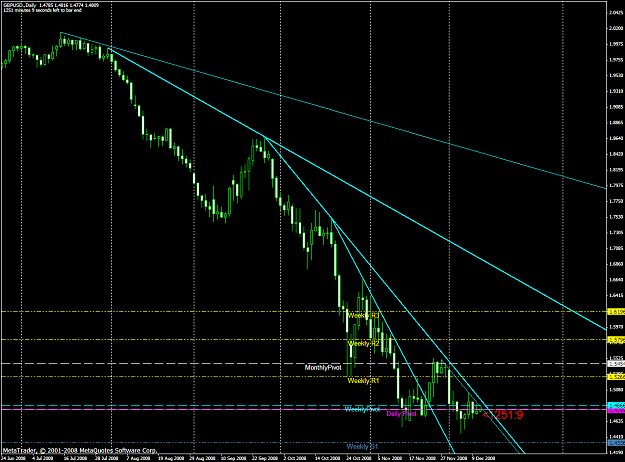Screen dimensions: 625x462
Task: Click the "5 Nov 2008" date on time axis
Action: click(x=389, y=458)
